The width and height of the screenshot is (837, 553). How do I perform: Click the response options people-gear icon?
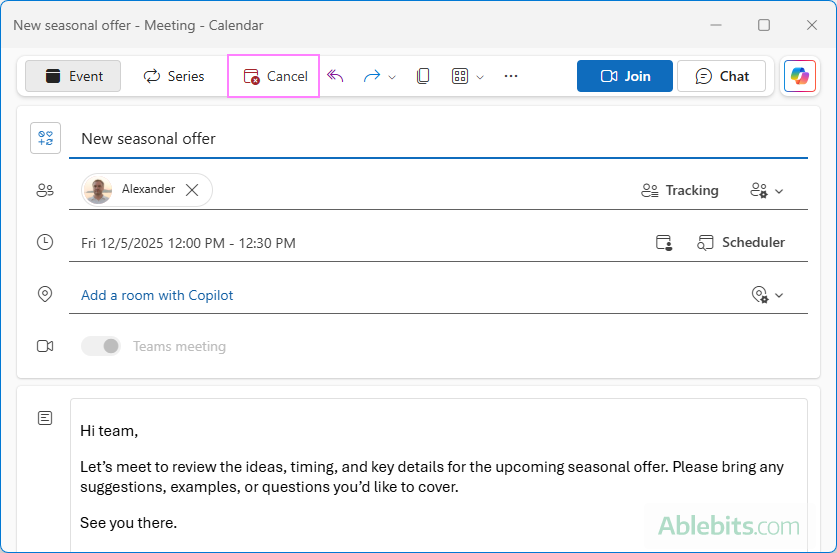tap(759, 191)
